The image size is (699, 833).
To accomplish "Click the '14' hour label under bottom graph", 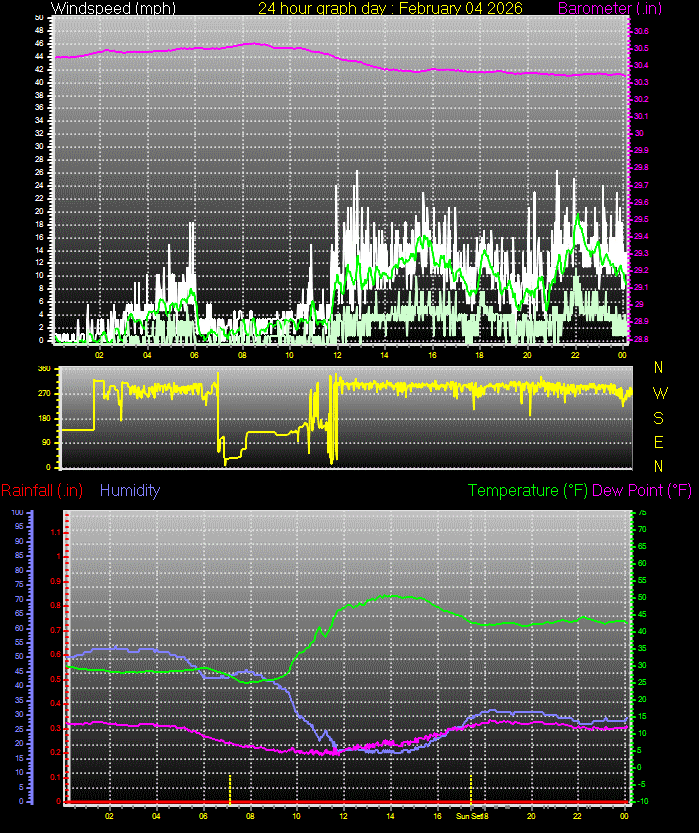I will [390, 816].
